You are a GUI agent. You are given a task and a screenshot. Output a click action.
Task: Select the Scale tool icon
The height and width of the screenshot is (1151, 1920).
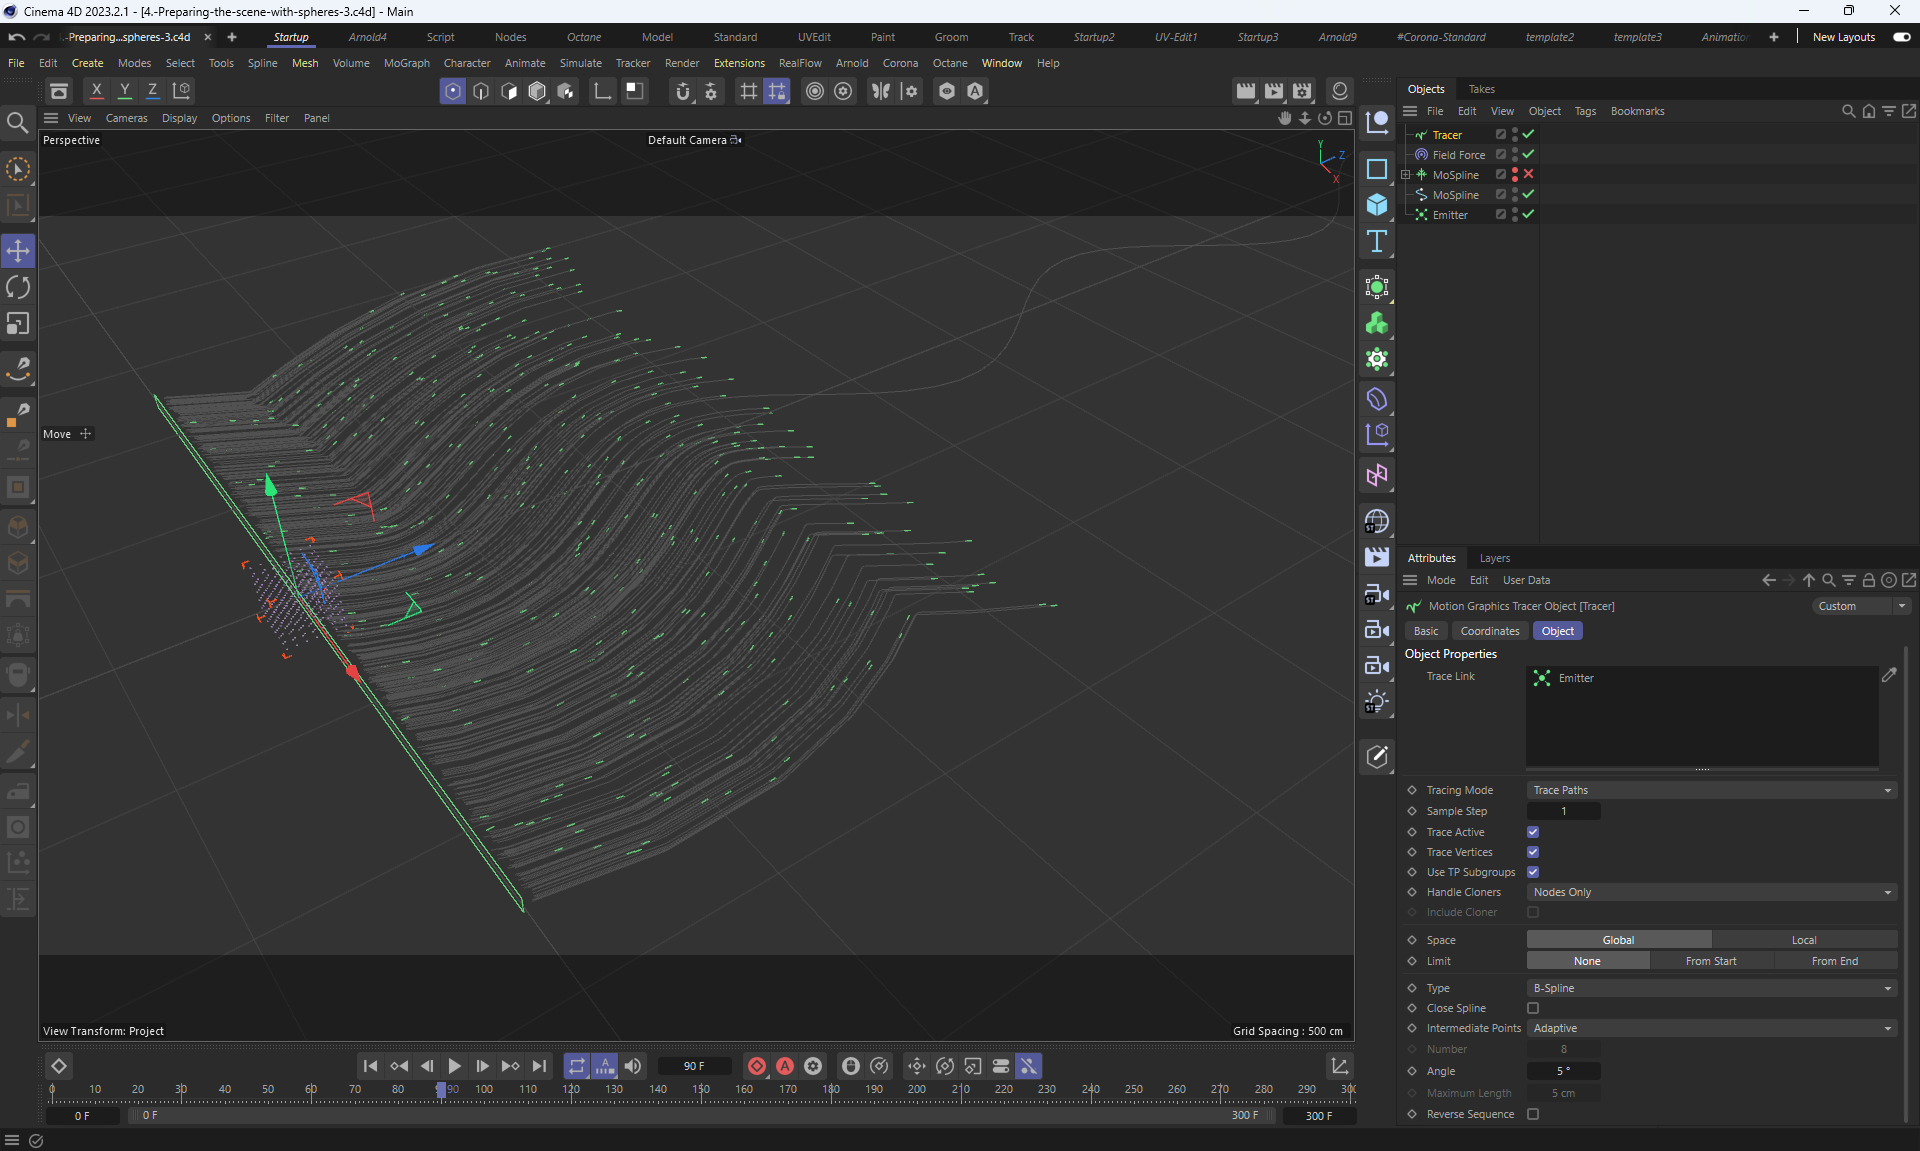click(x=18, y=324)
